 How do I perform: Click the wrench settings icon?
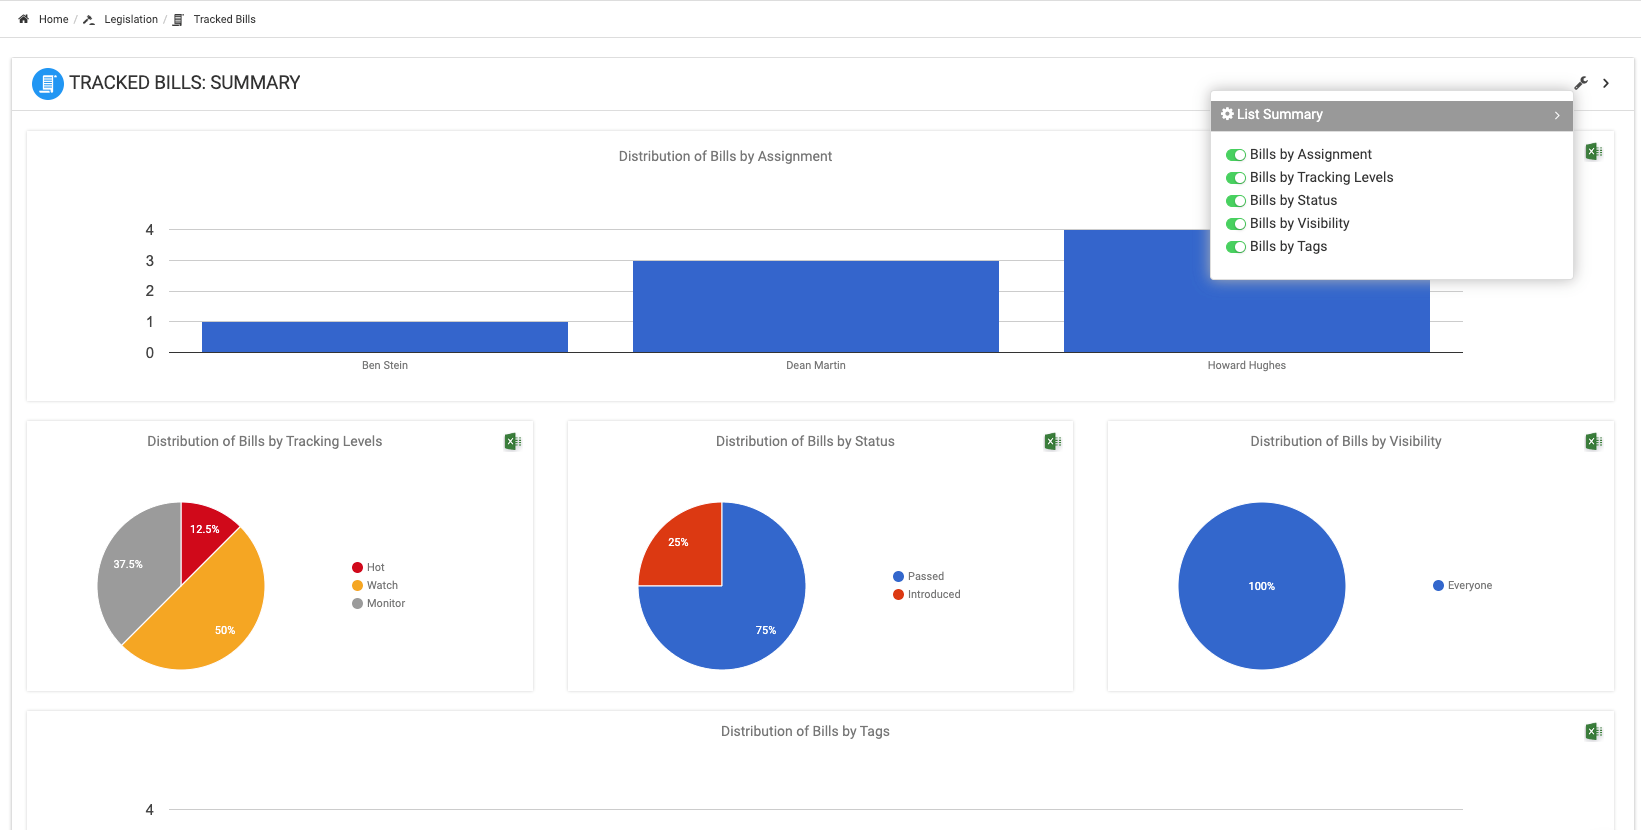tap(1581, 83)
